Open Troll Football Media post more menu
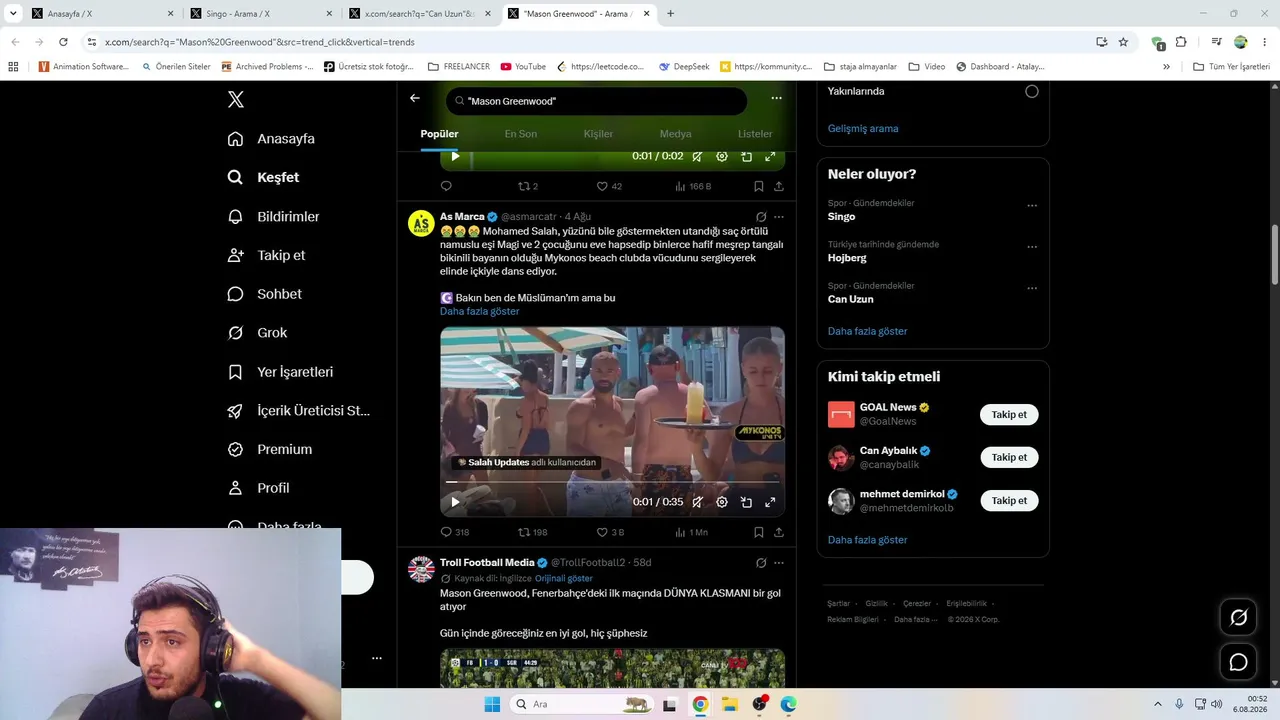This screenshot has width=1280, height=720. (x=779, y=563)
